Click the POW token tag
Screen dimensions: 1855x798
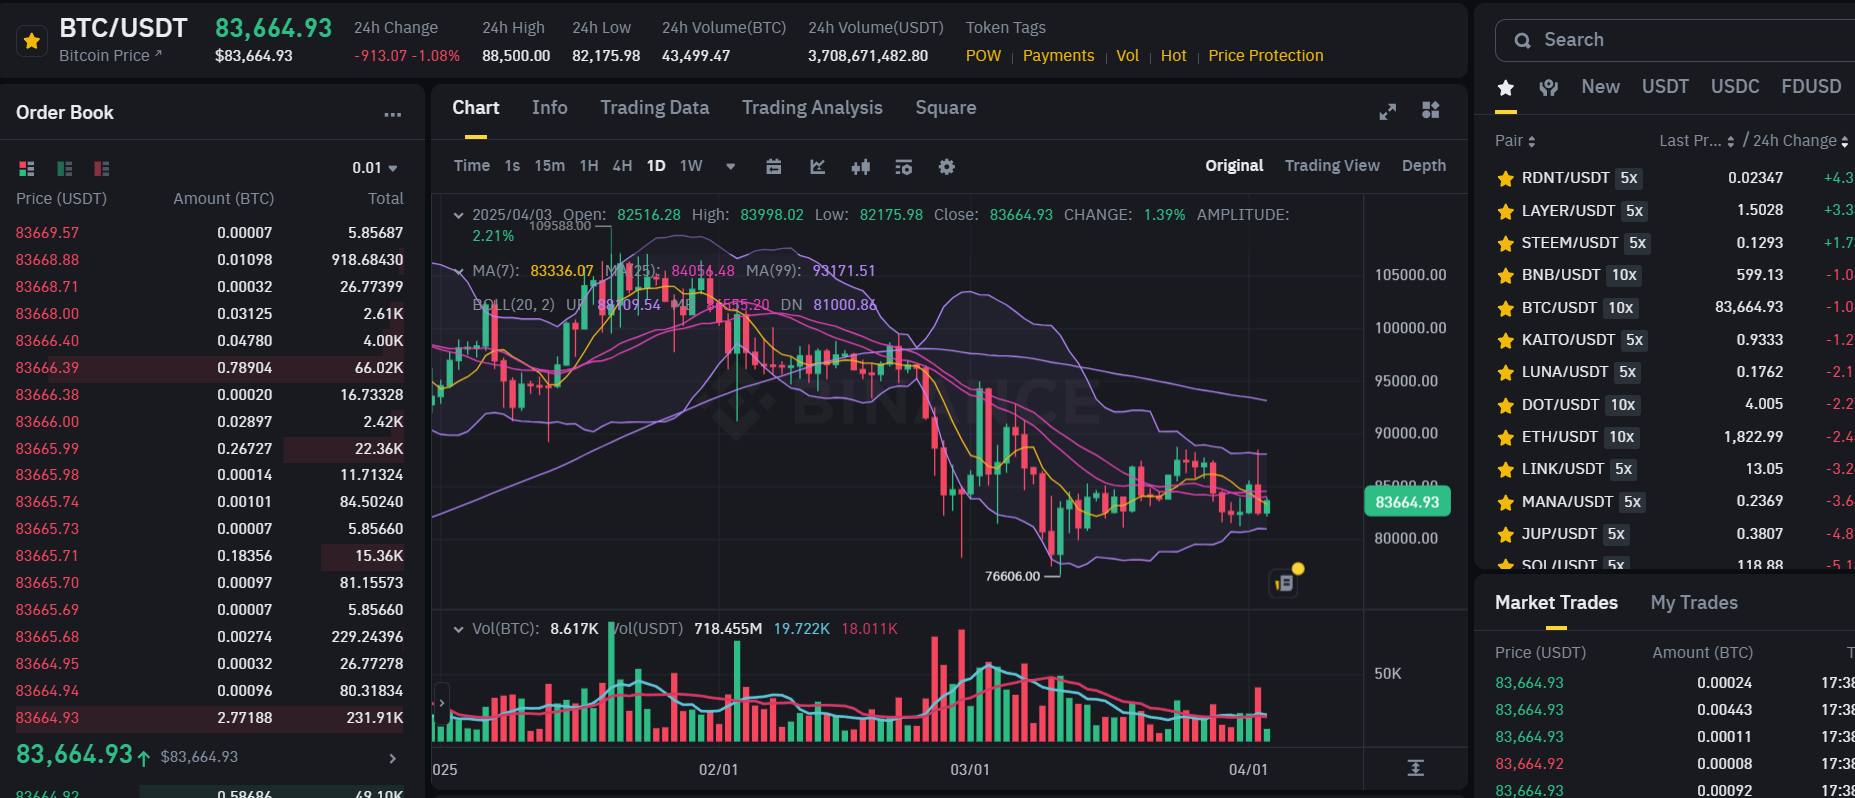983,56
